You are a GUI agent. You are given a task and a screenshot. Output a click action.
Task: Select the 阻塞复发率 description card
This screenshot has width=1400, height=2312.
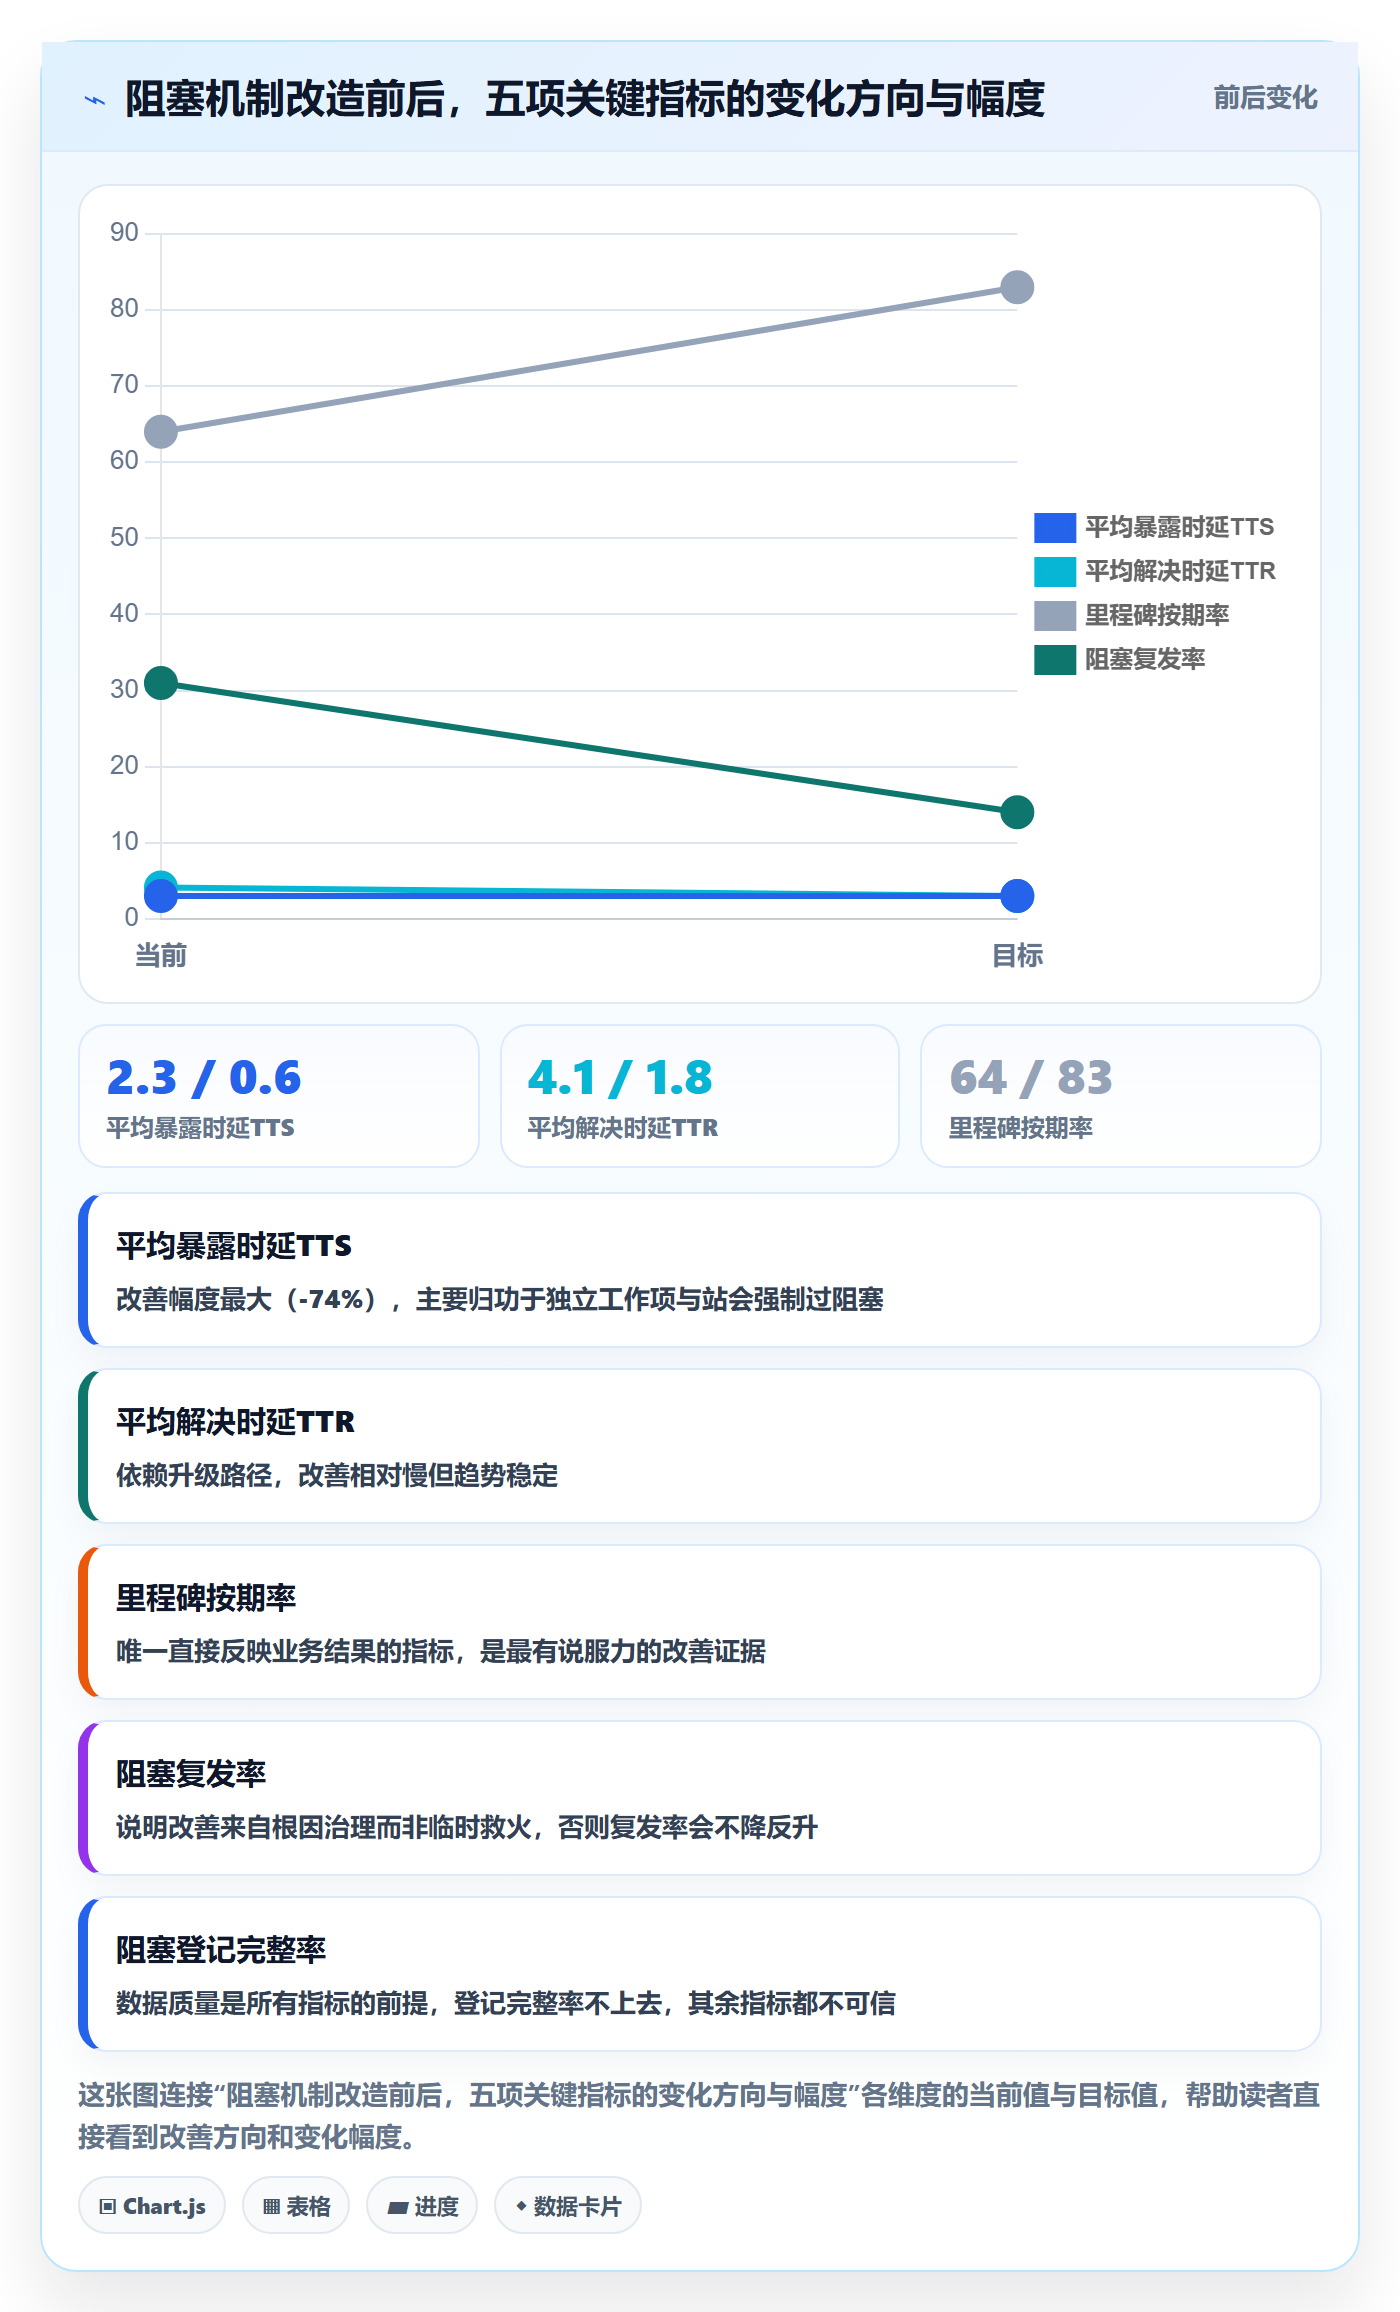[700, 1798]
